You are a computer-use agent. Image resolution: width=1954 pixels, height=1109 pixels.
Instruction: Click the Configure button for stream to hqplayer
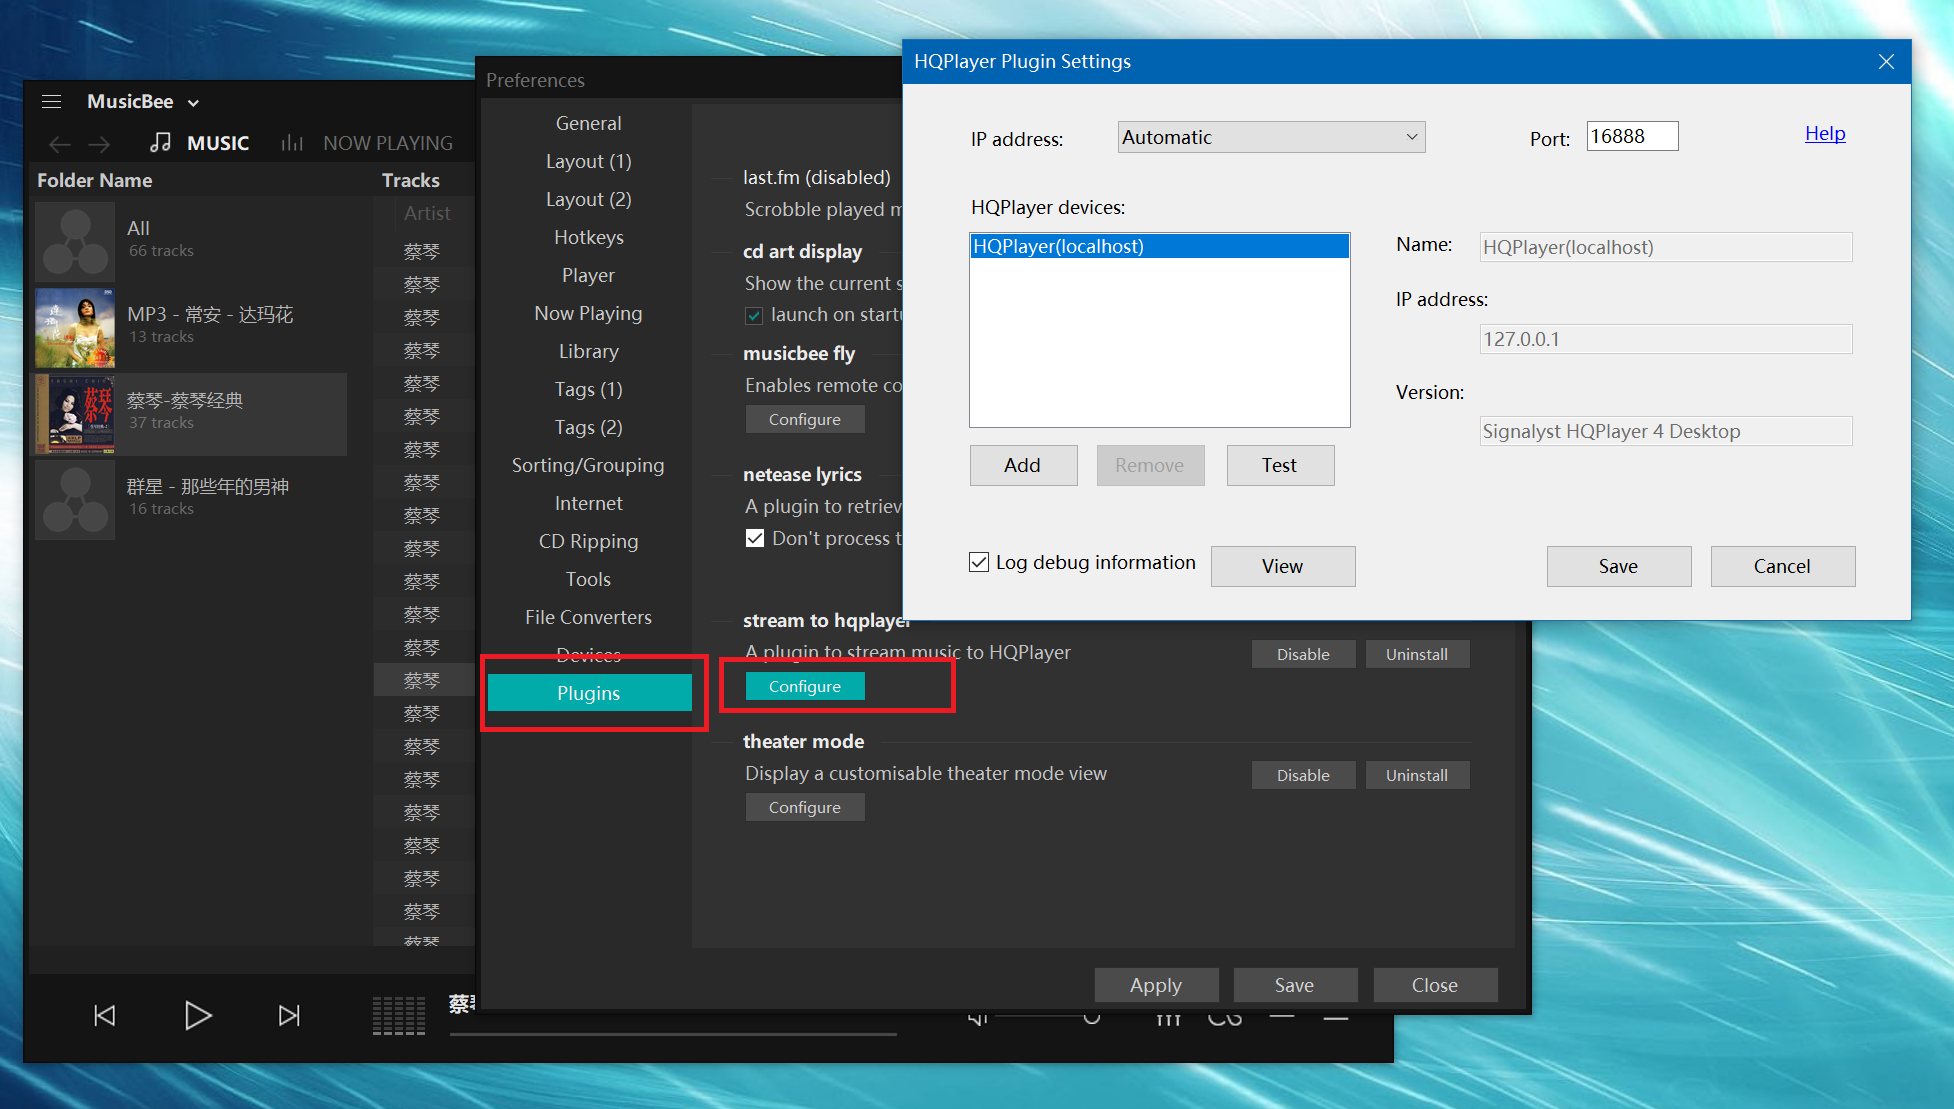point(805,686)
